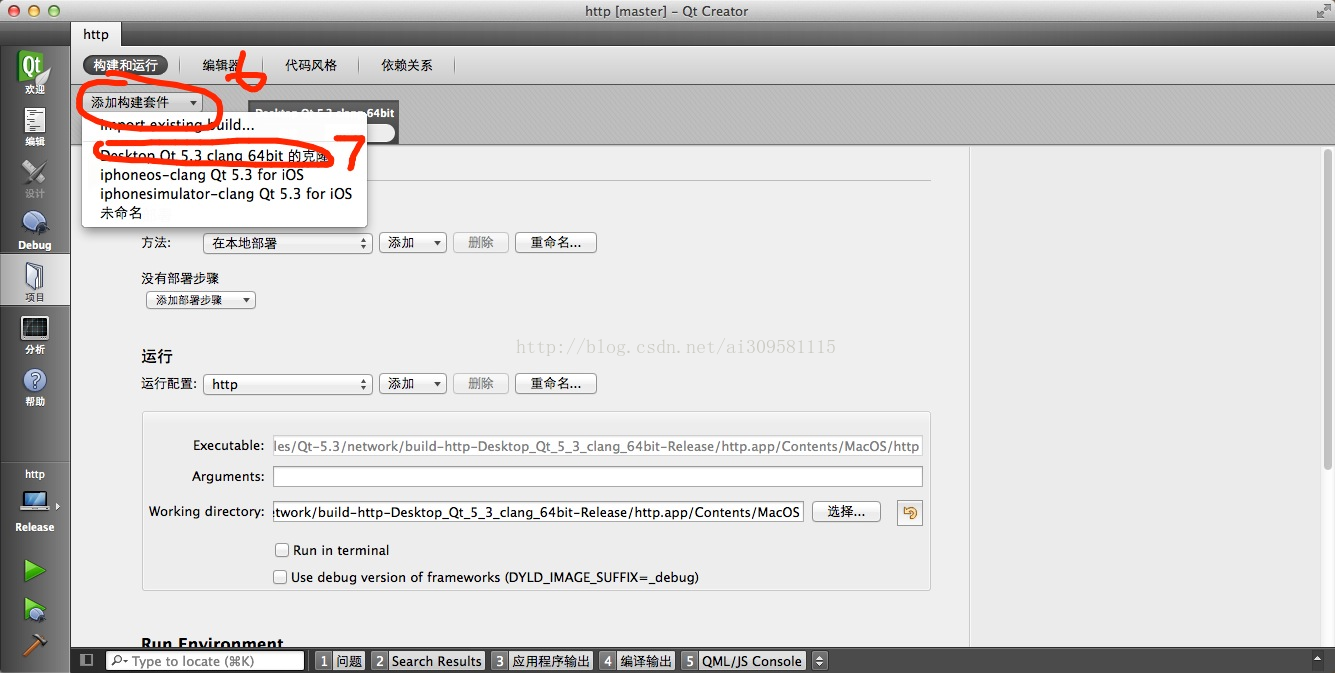Switch to 构建和运行 tab

[126, 65]
